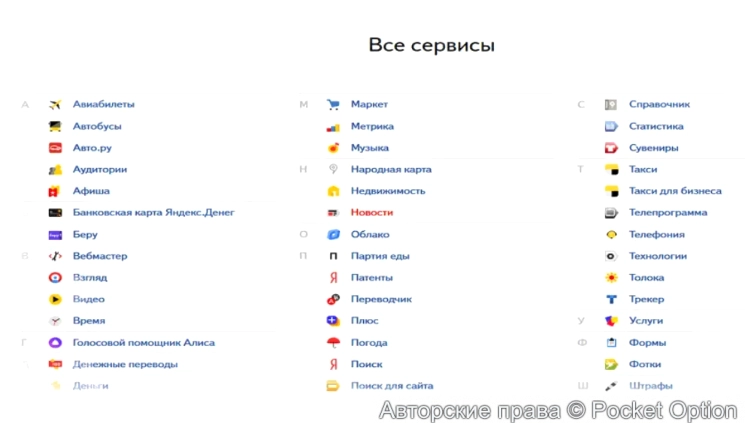
Task: Click the Аудитории service icon
Action: pyautogui.click(x=55, y=169)
